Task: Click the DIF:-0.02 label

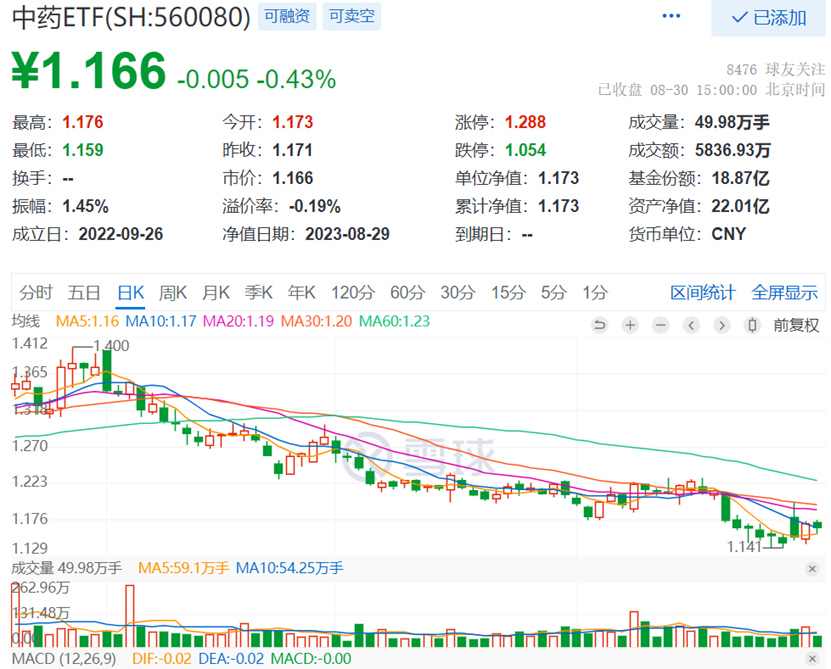Action: tap(162, 658)
